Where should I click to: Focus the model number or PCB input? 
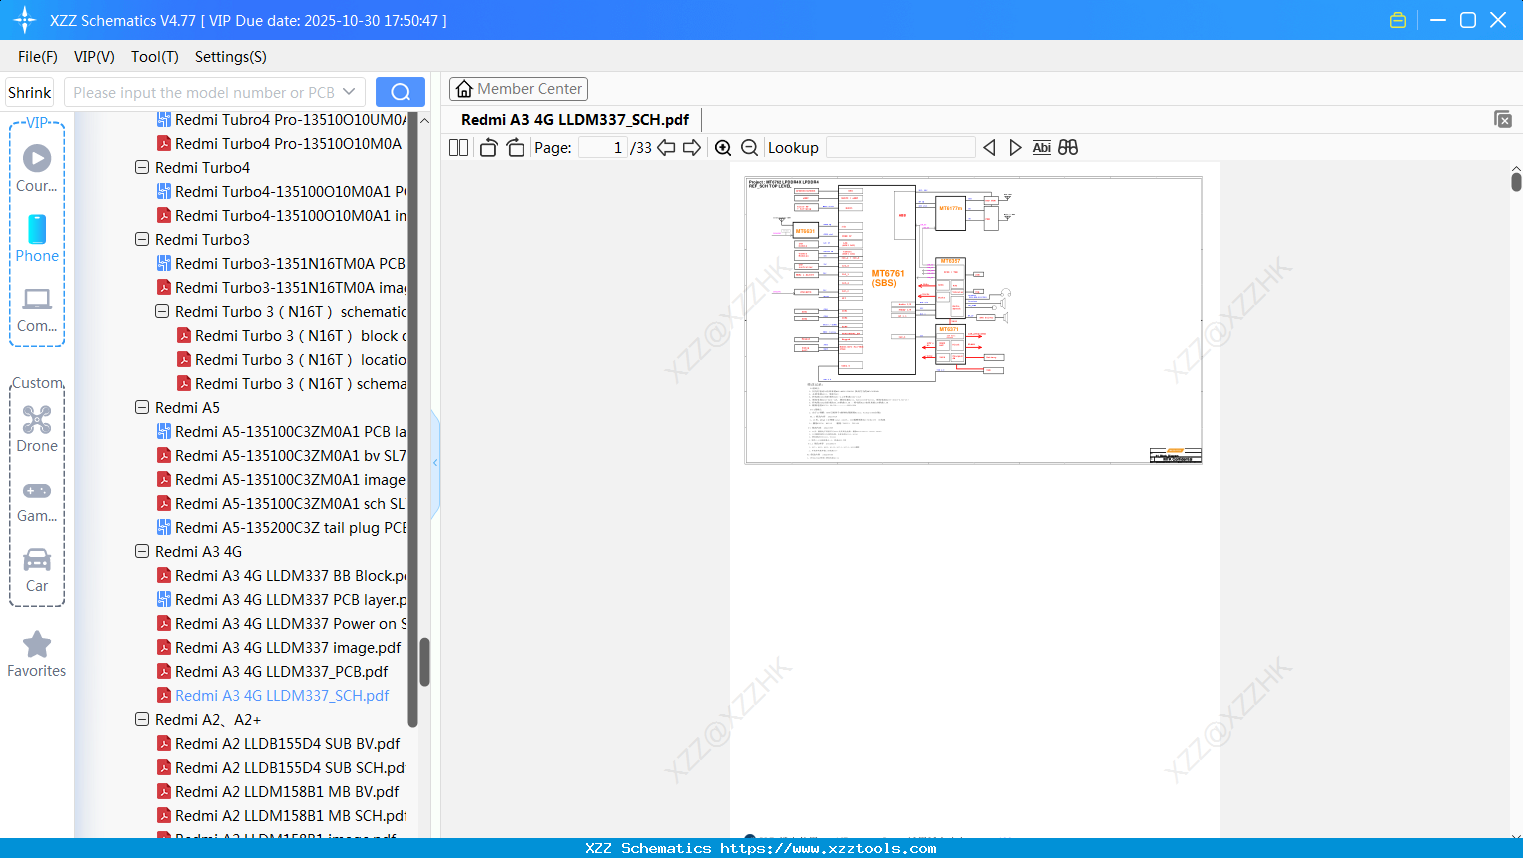click(204, 92)
